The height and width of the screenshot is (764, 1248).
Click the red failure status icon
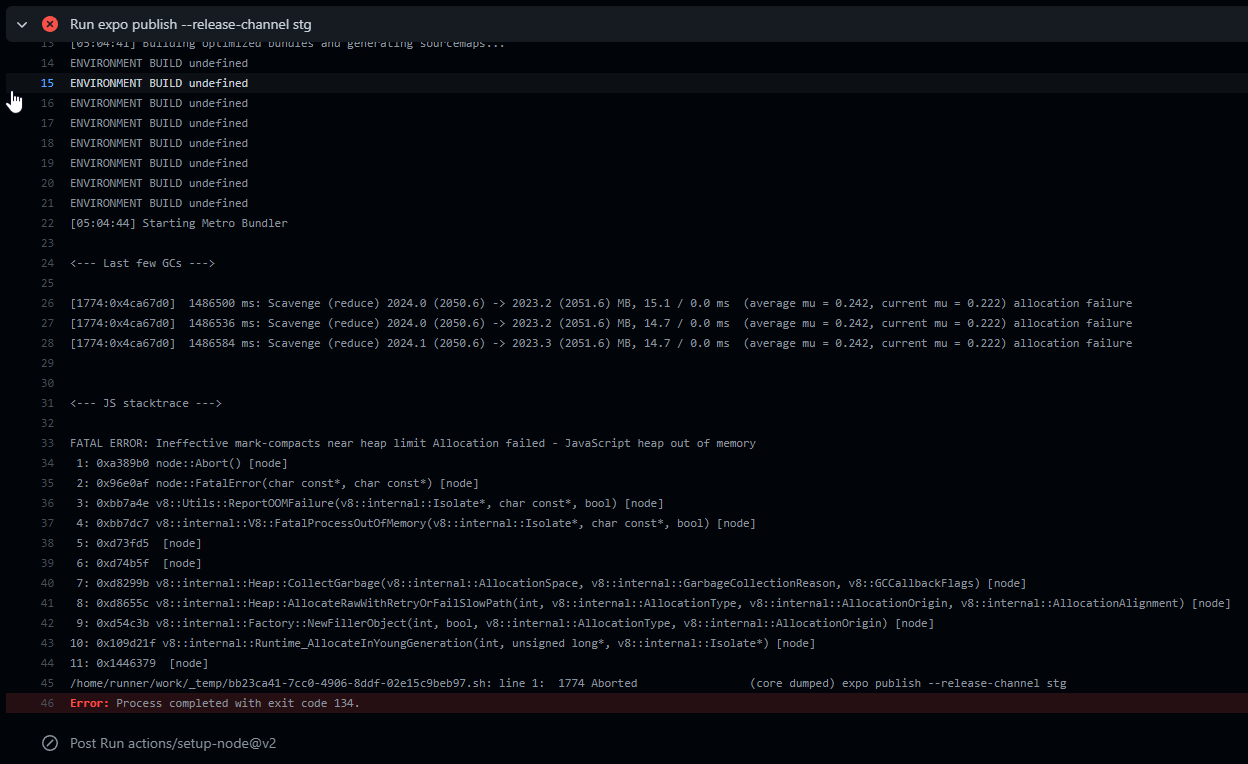pyautogui.click(x=49, y=24)
